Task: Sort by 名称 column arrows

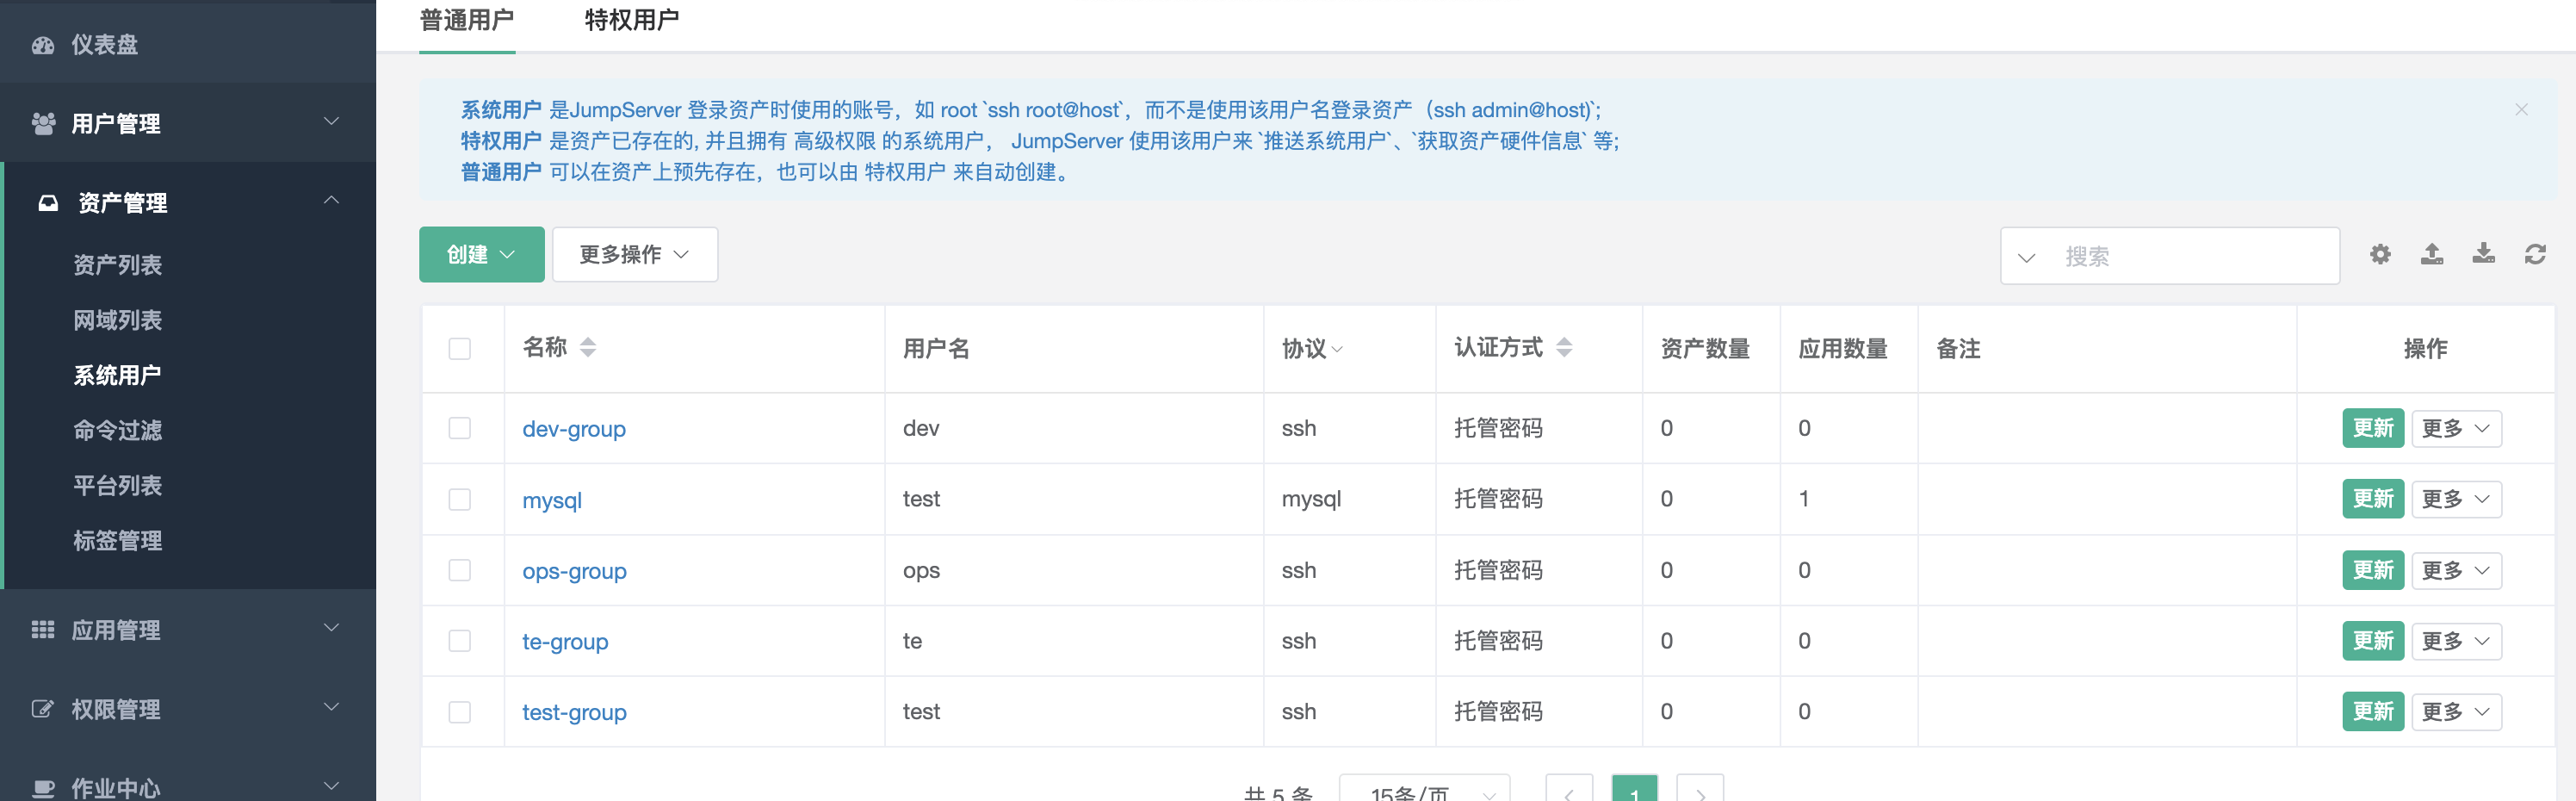Action: point(588,347)
